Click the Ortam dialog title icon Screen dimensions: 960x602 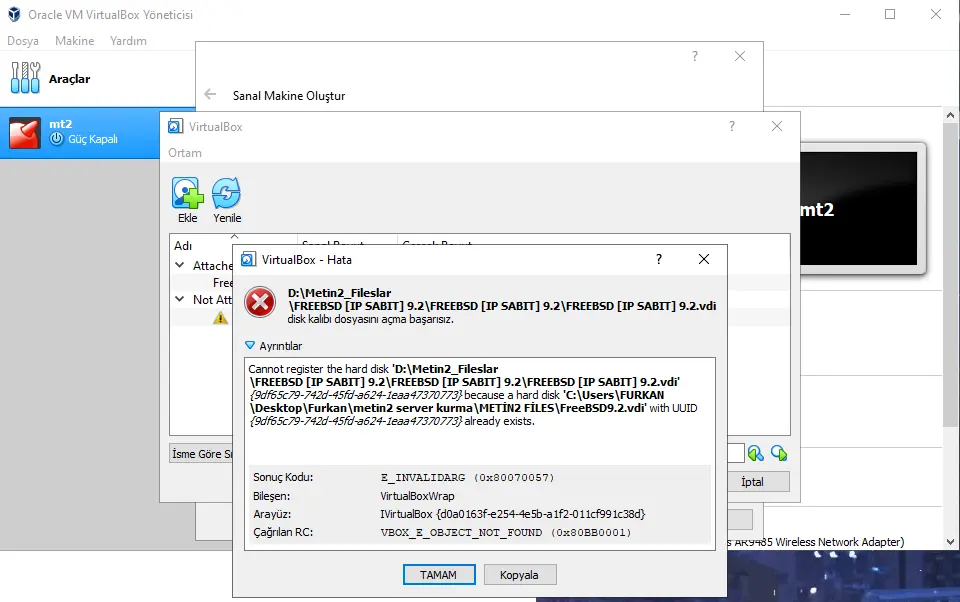175,126
